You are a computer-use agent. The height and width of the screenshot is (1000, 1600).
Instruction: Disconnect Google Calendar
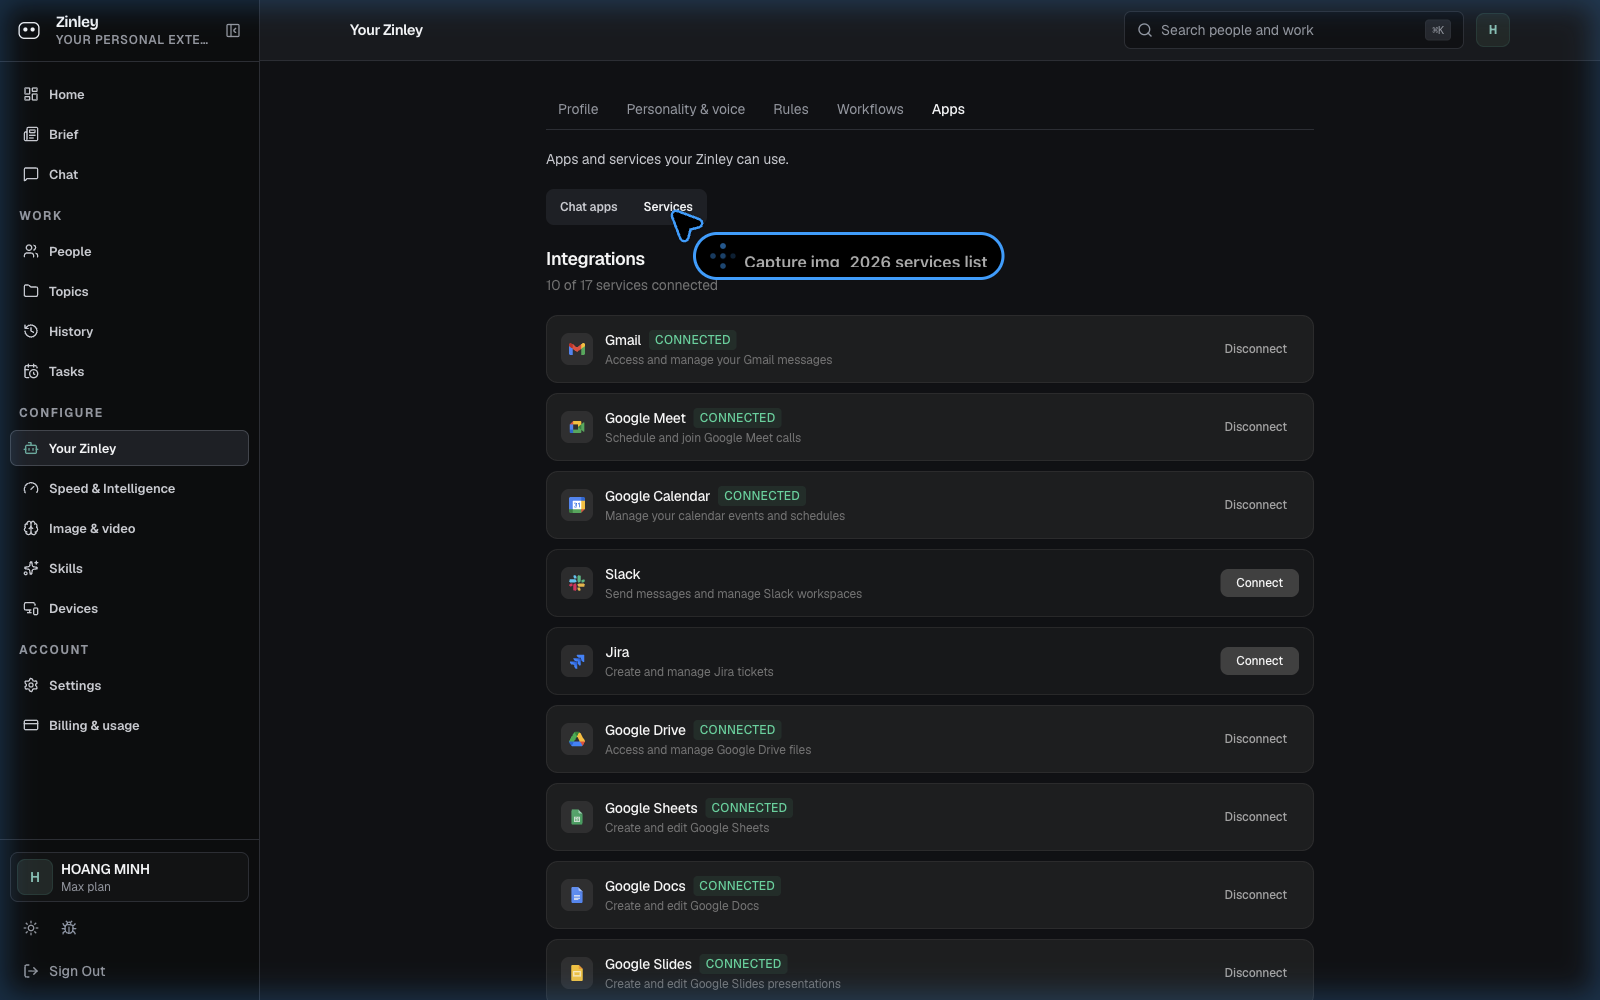[1256, 505]
